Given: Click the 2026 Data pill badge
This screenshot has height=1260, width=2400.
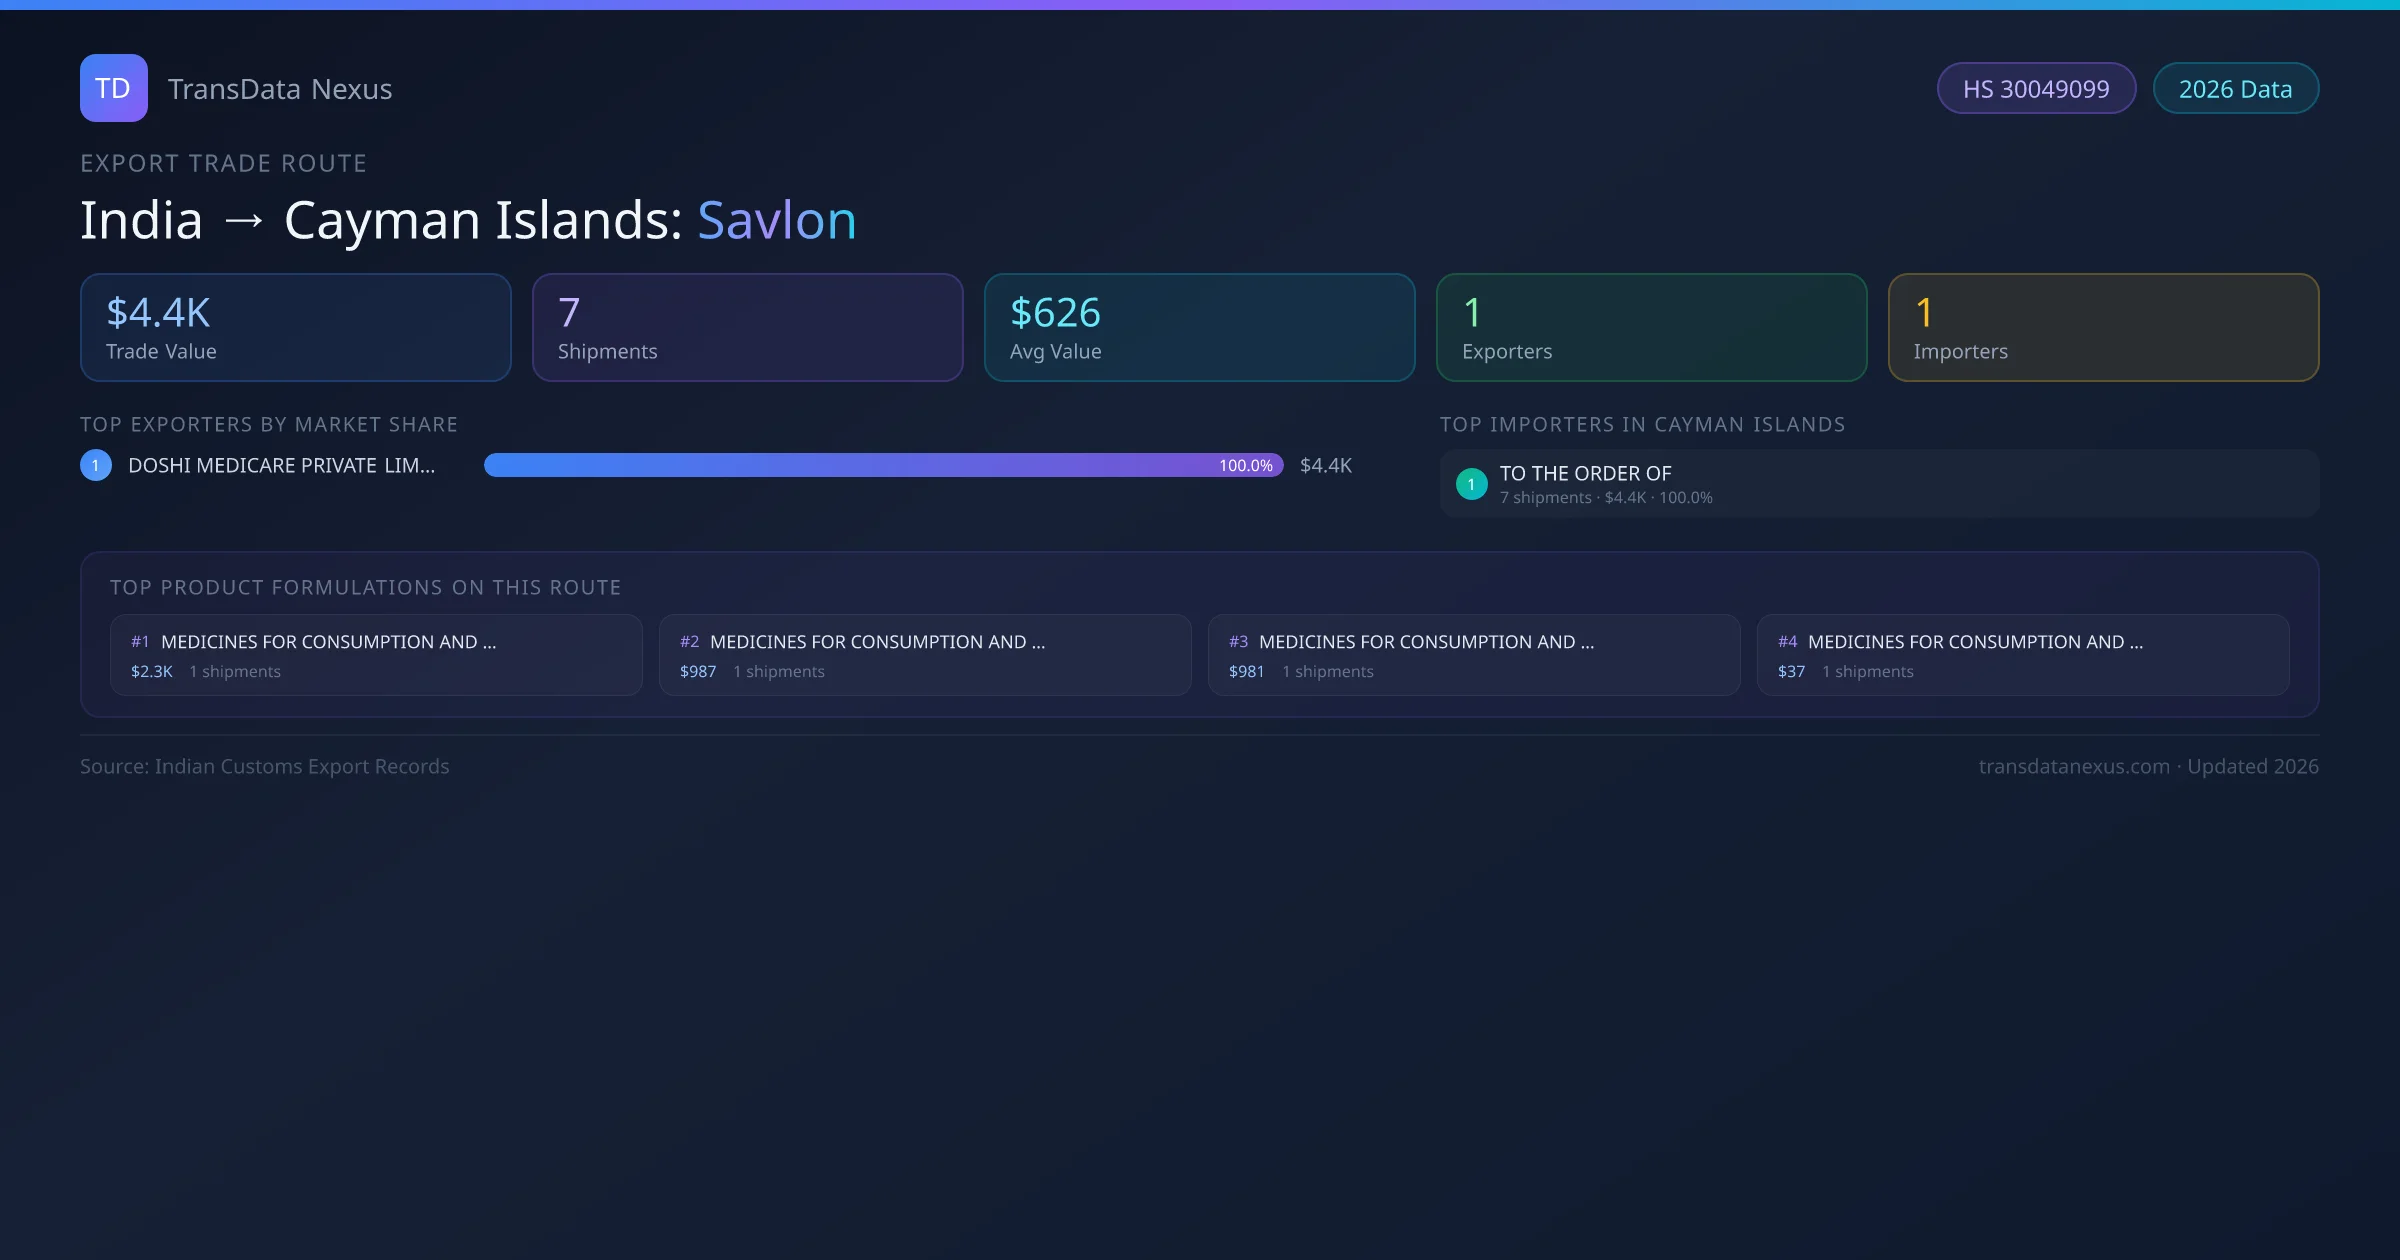Looking at the screenshot, I should click(x=2235, y=89).
